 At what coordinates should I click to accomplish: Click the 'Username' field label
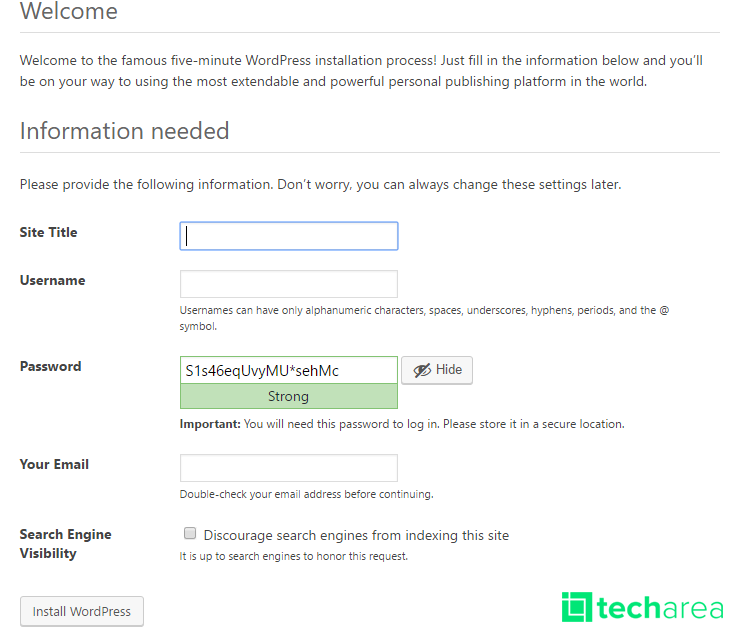pos(52,280)
